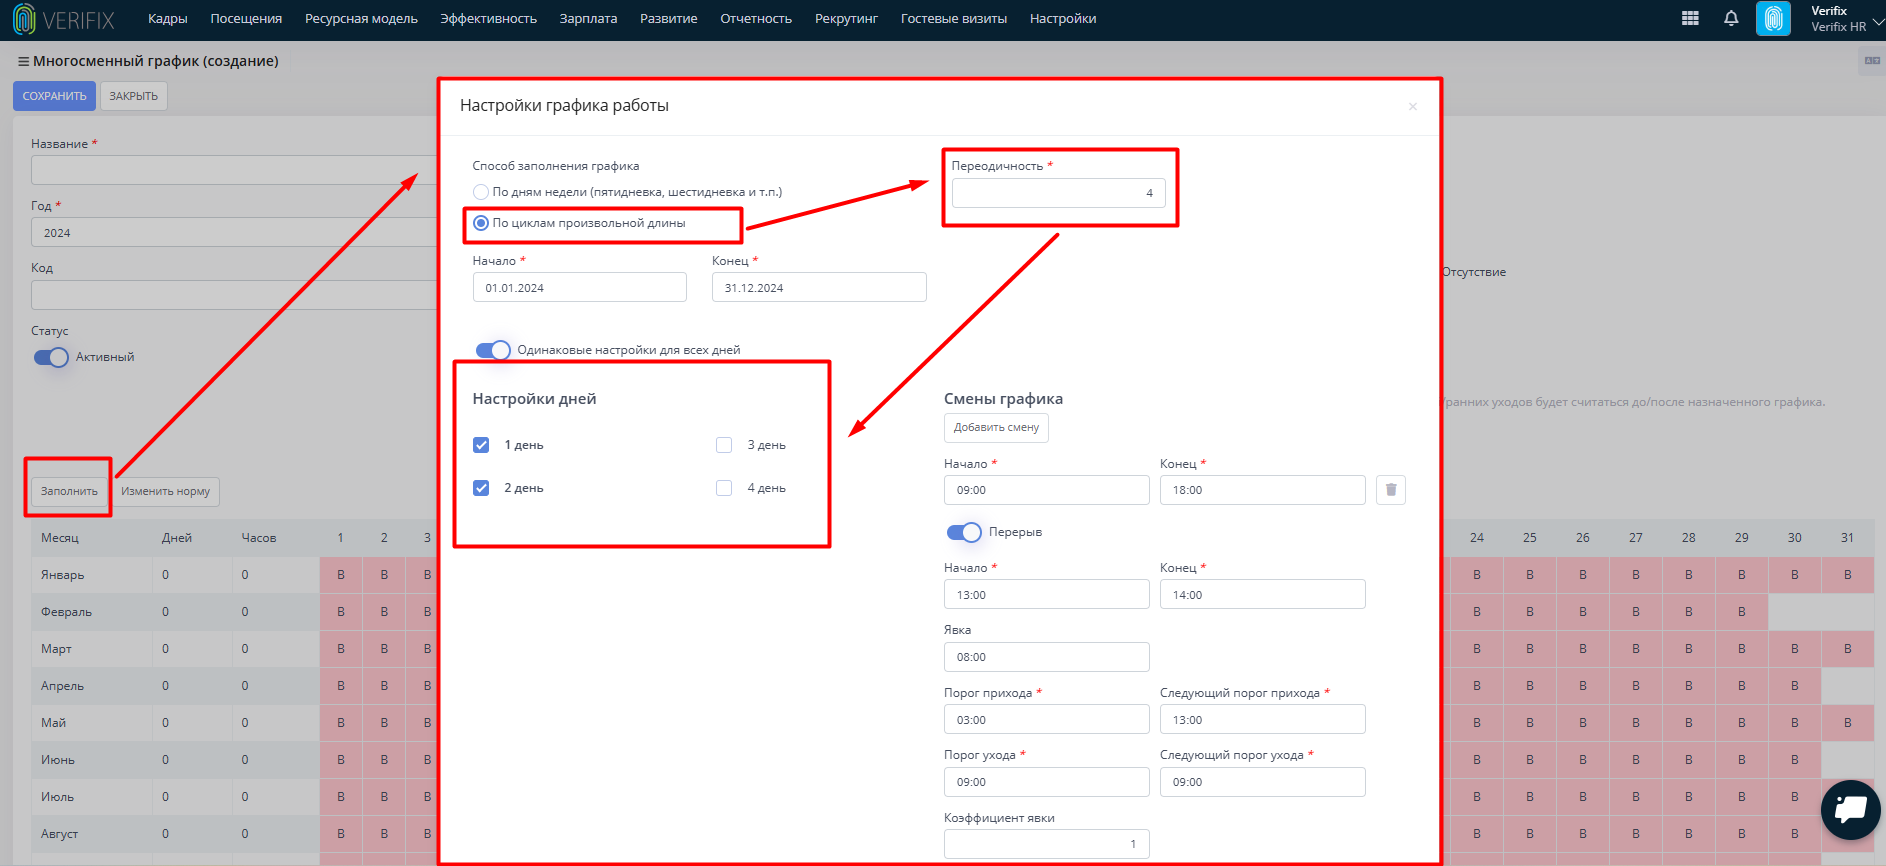
Task: Toggle the Перерыв switch
Action: pos(964,532)
